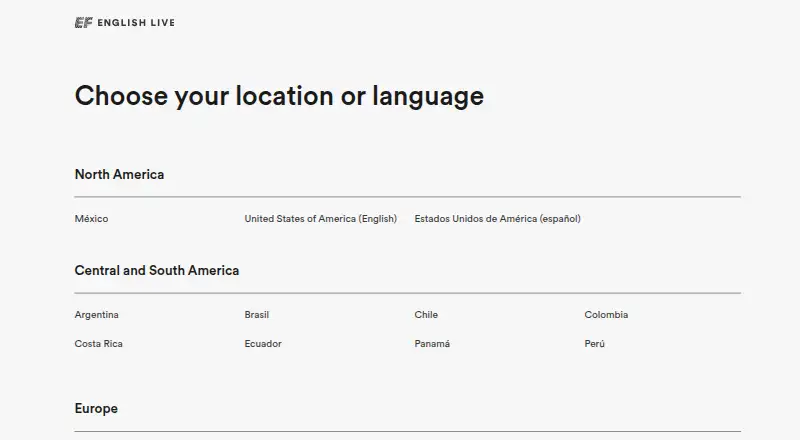Choose Estados Unidos de América (español)
The width and height of the screenshot is (800, 440).
(x=497, y=218)
